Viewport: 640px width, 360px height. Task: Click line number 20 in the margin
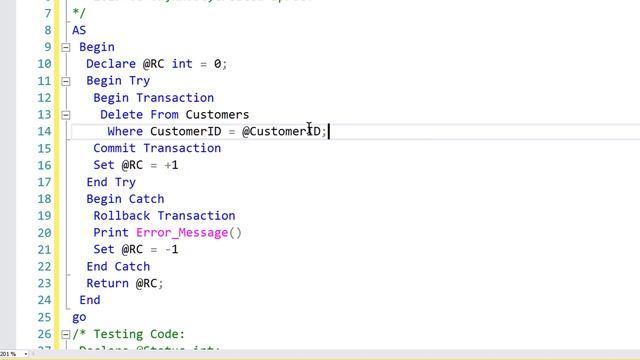click(x=44, y=233)
